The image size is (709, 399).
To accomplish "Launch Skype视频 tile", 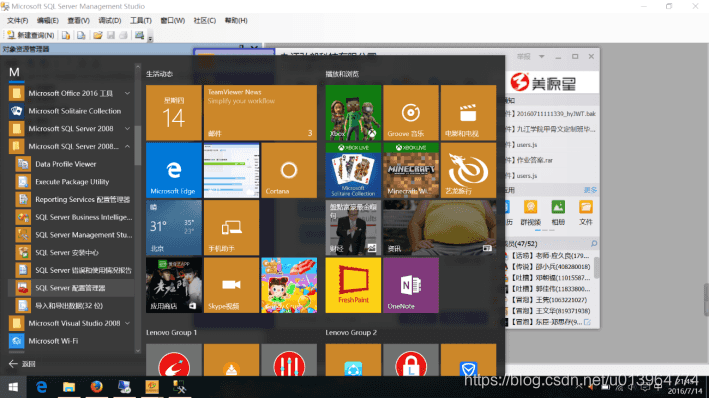I will [231, 285].
